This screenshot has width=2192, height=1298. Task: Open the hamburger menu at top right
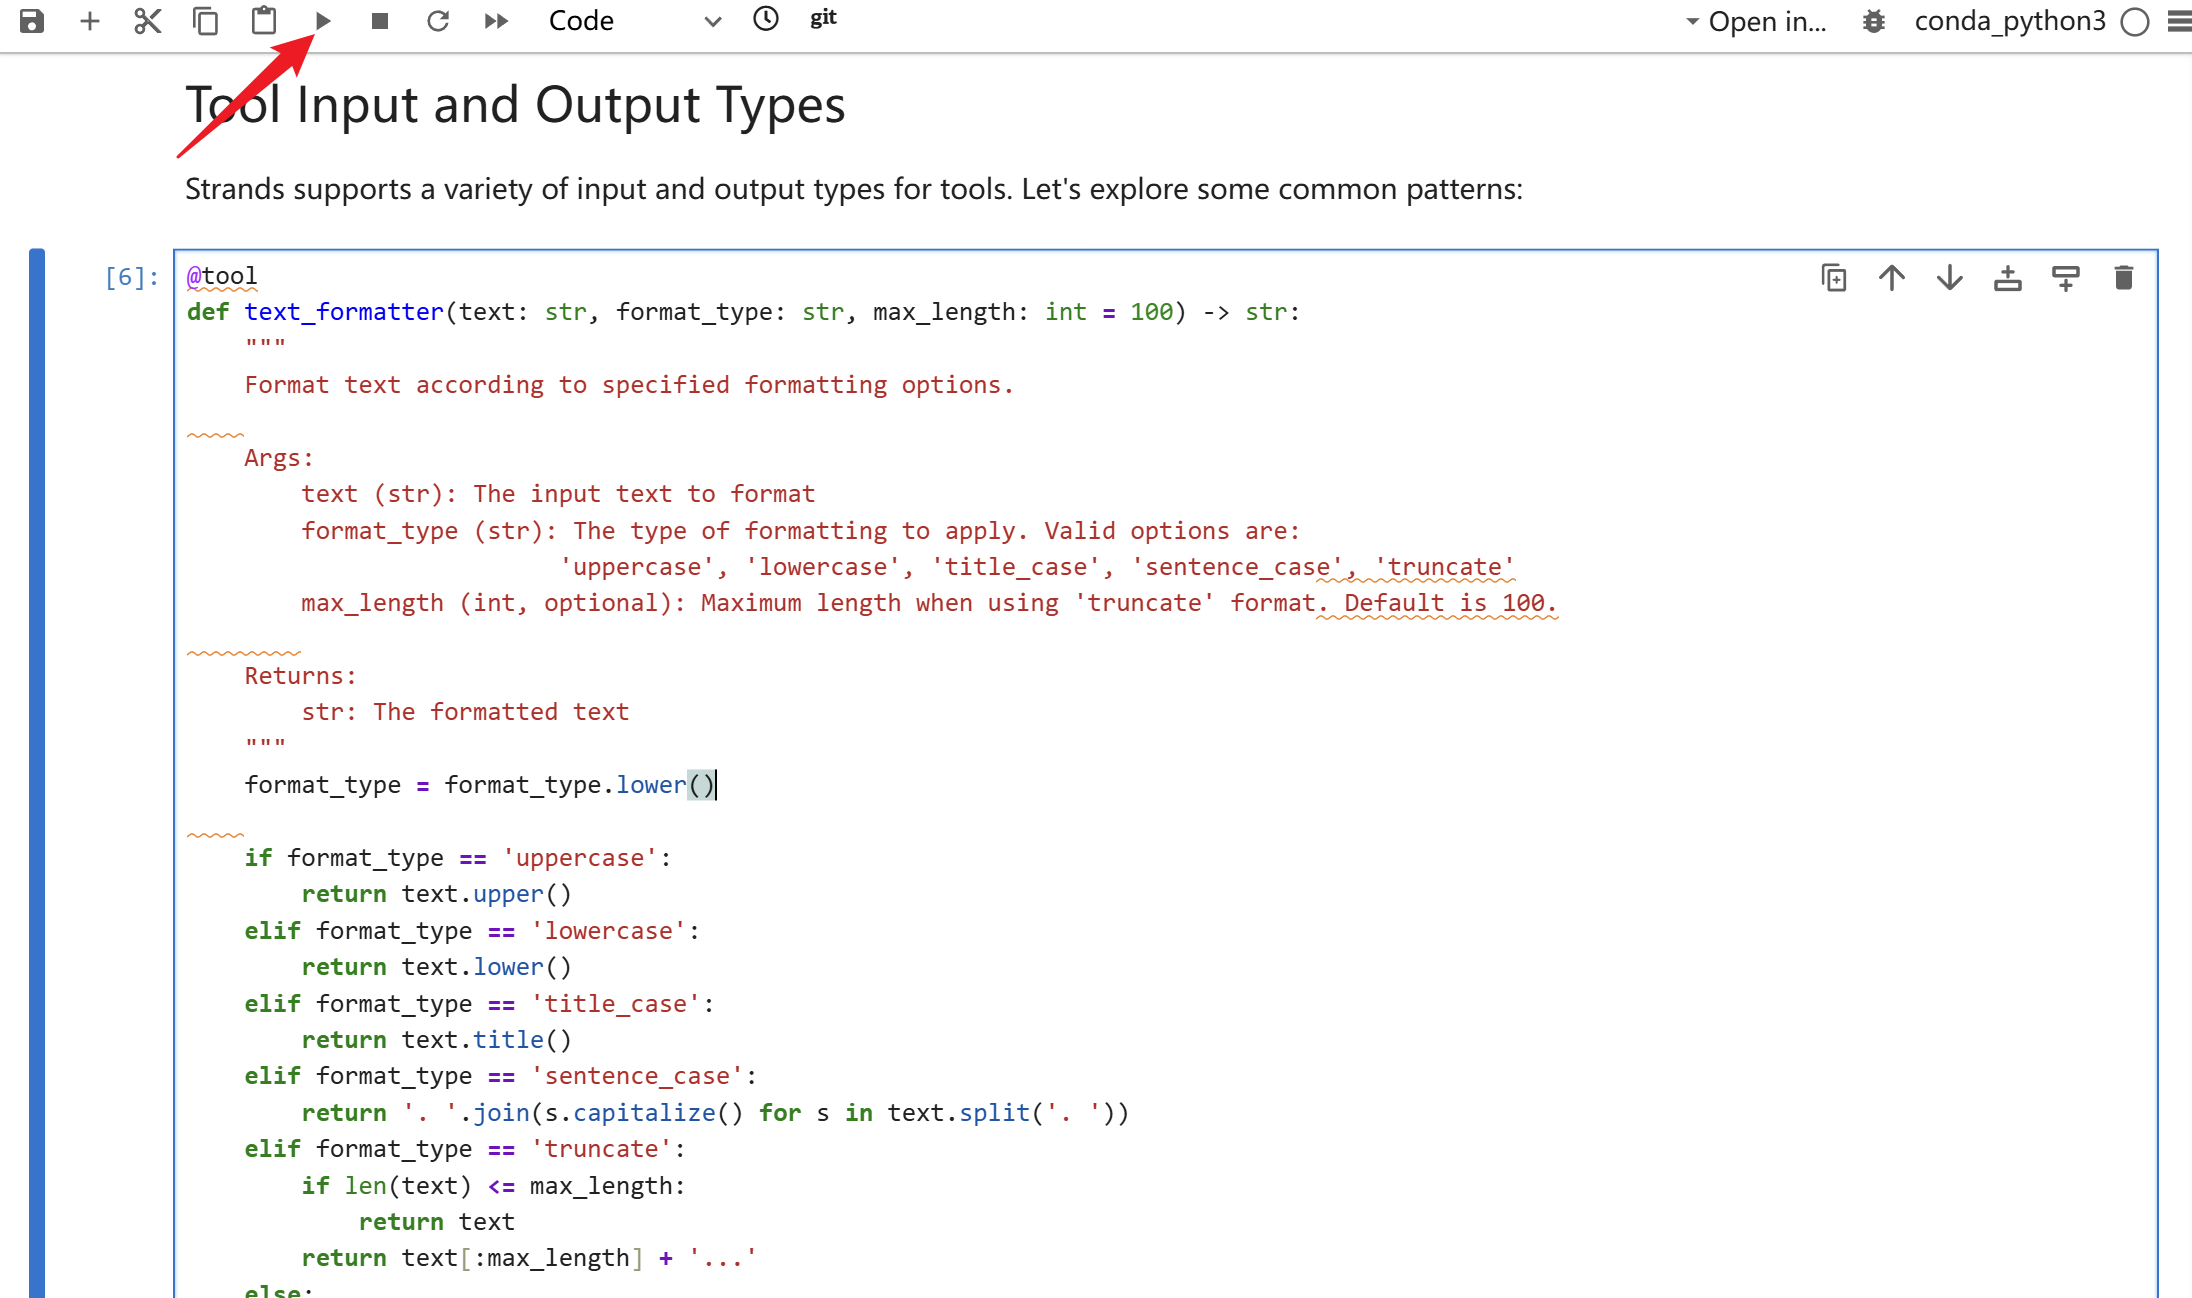tap(2180, 21)
